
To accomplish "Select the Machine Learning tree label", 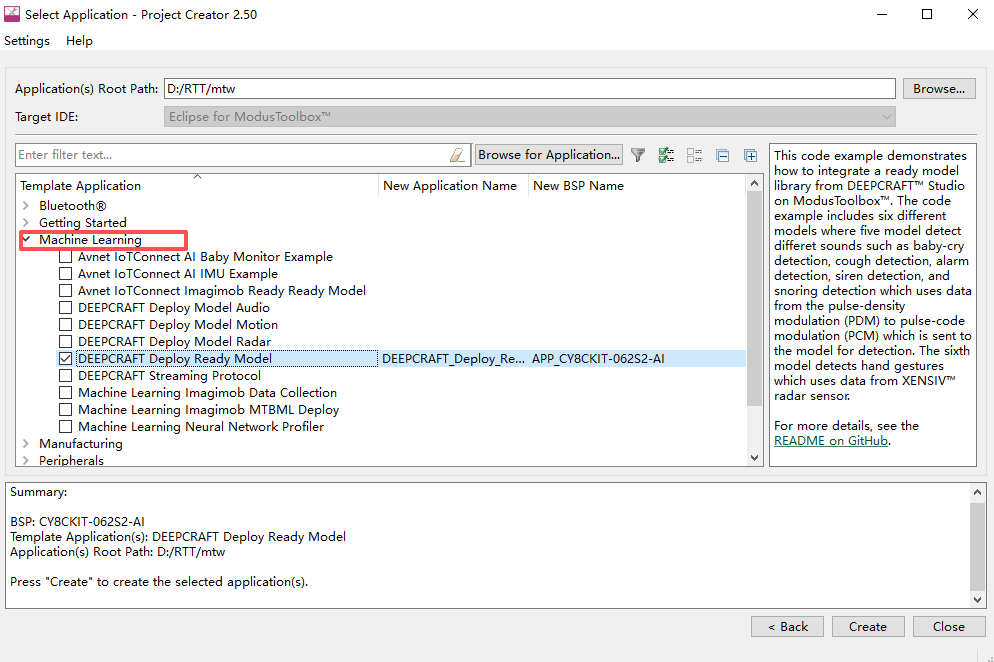I will [90, 240].
